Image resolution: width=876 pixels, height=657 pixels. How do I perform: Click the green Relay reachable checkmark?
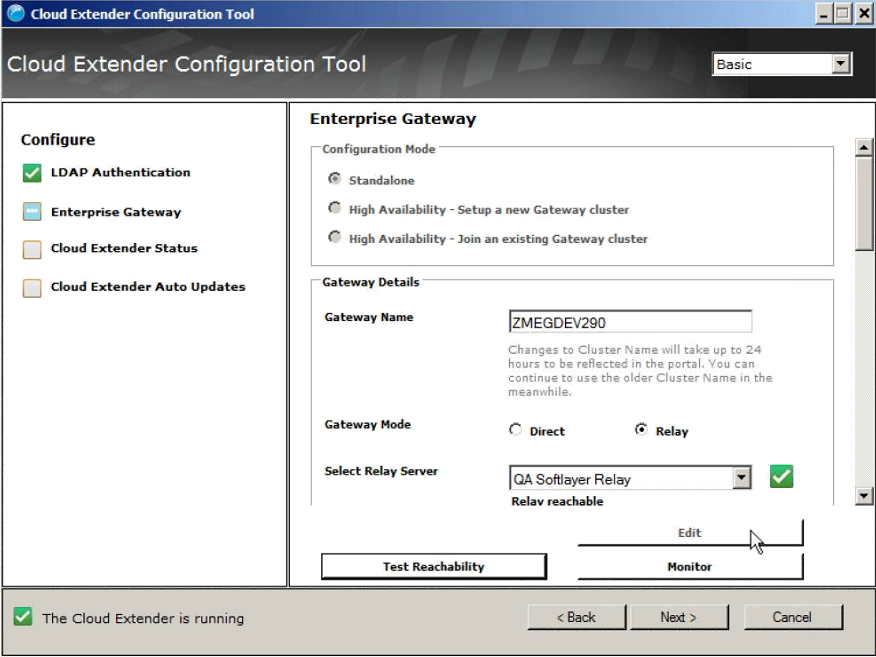pyautogui.click(x=781, y=476)
